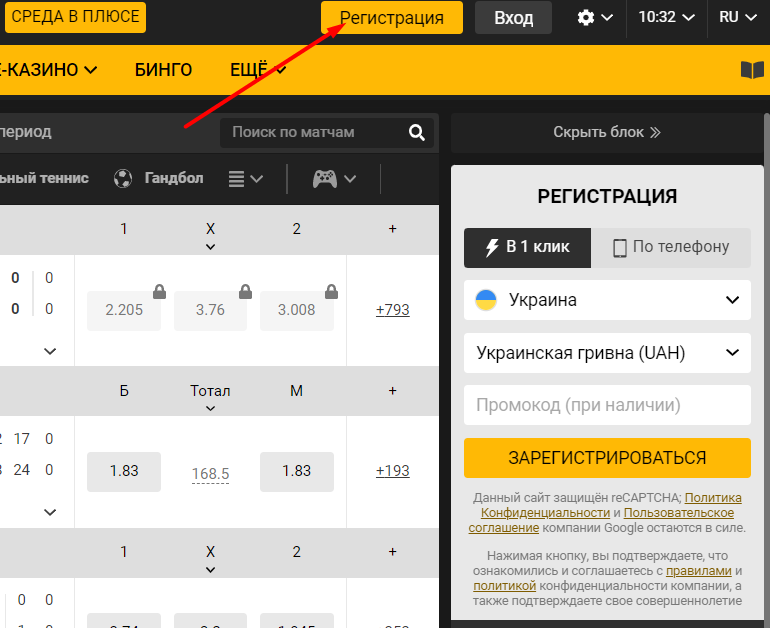
Task: Click the locked odds 2.205
Action: pyautogui.click(x=124, y=310)
